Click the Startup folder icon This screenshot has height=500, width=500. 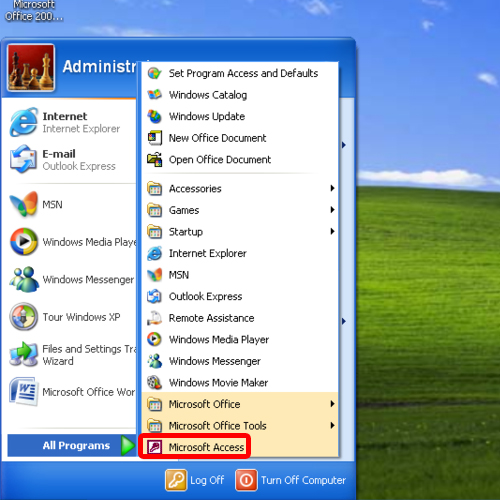(155, 232)
